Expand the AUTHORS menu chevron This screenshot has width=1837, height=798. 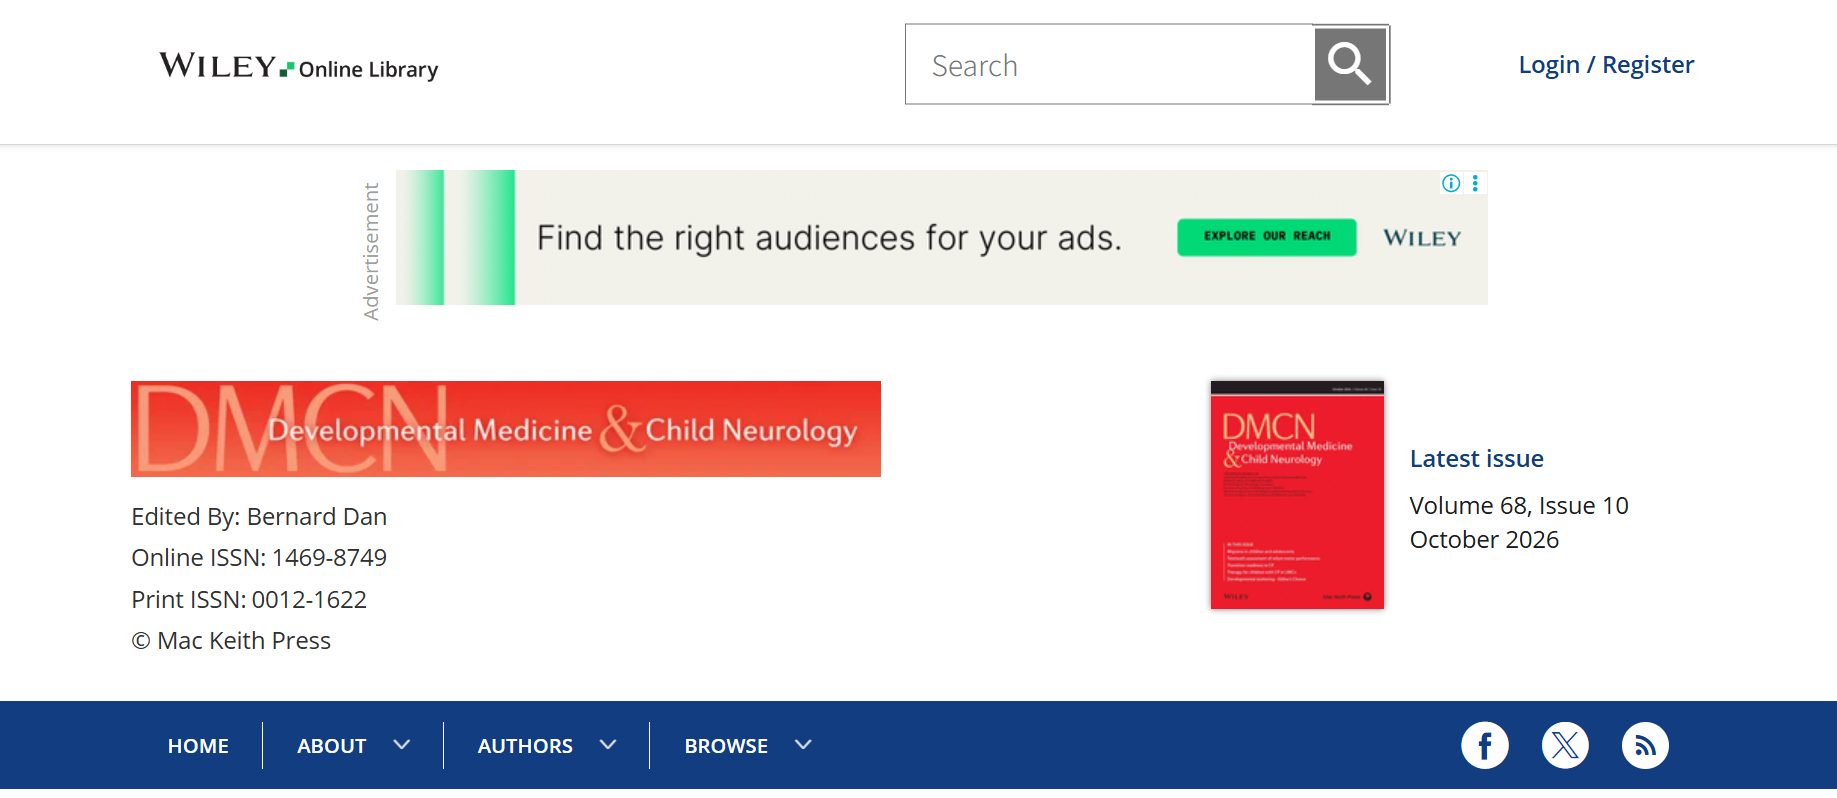tap(608, 745)
